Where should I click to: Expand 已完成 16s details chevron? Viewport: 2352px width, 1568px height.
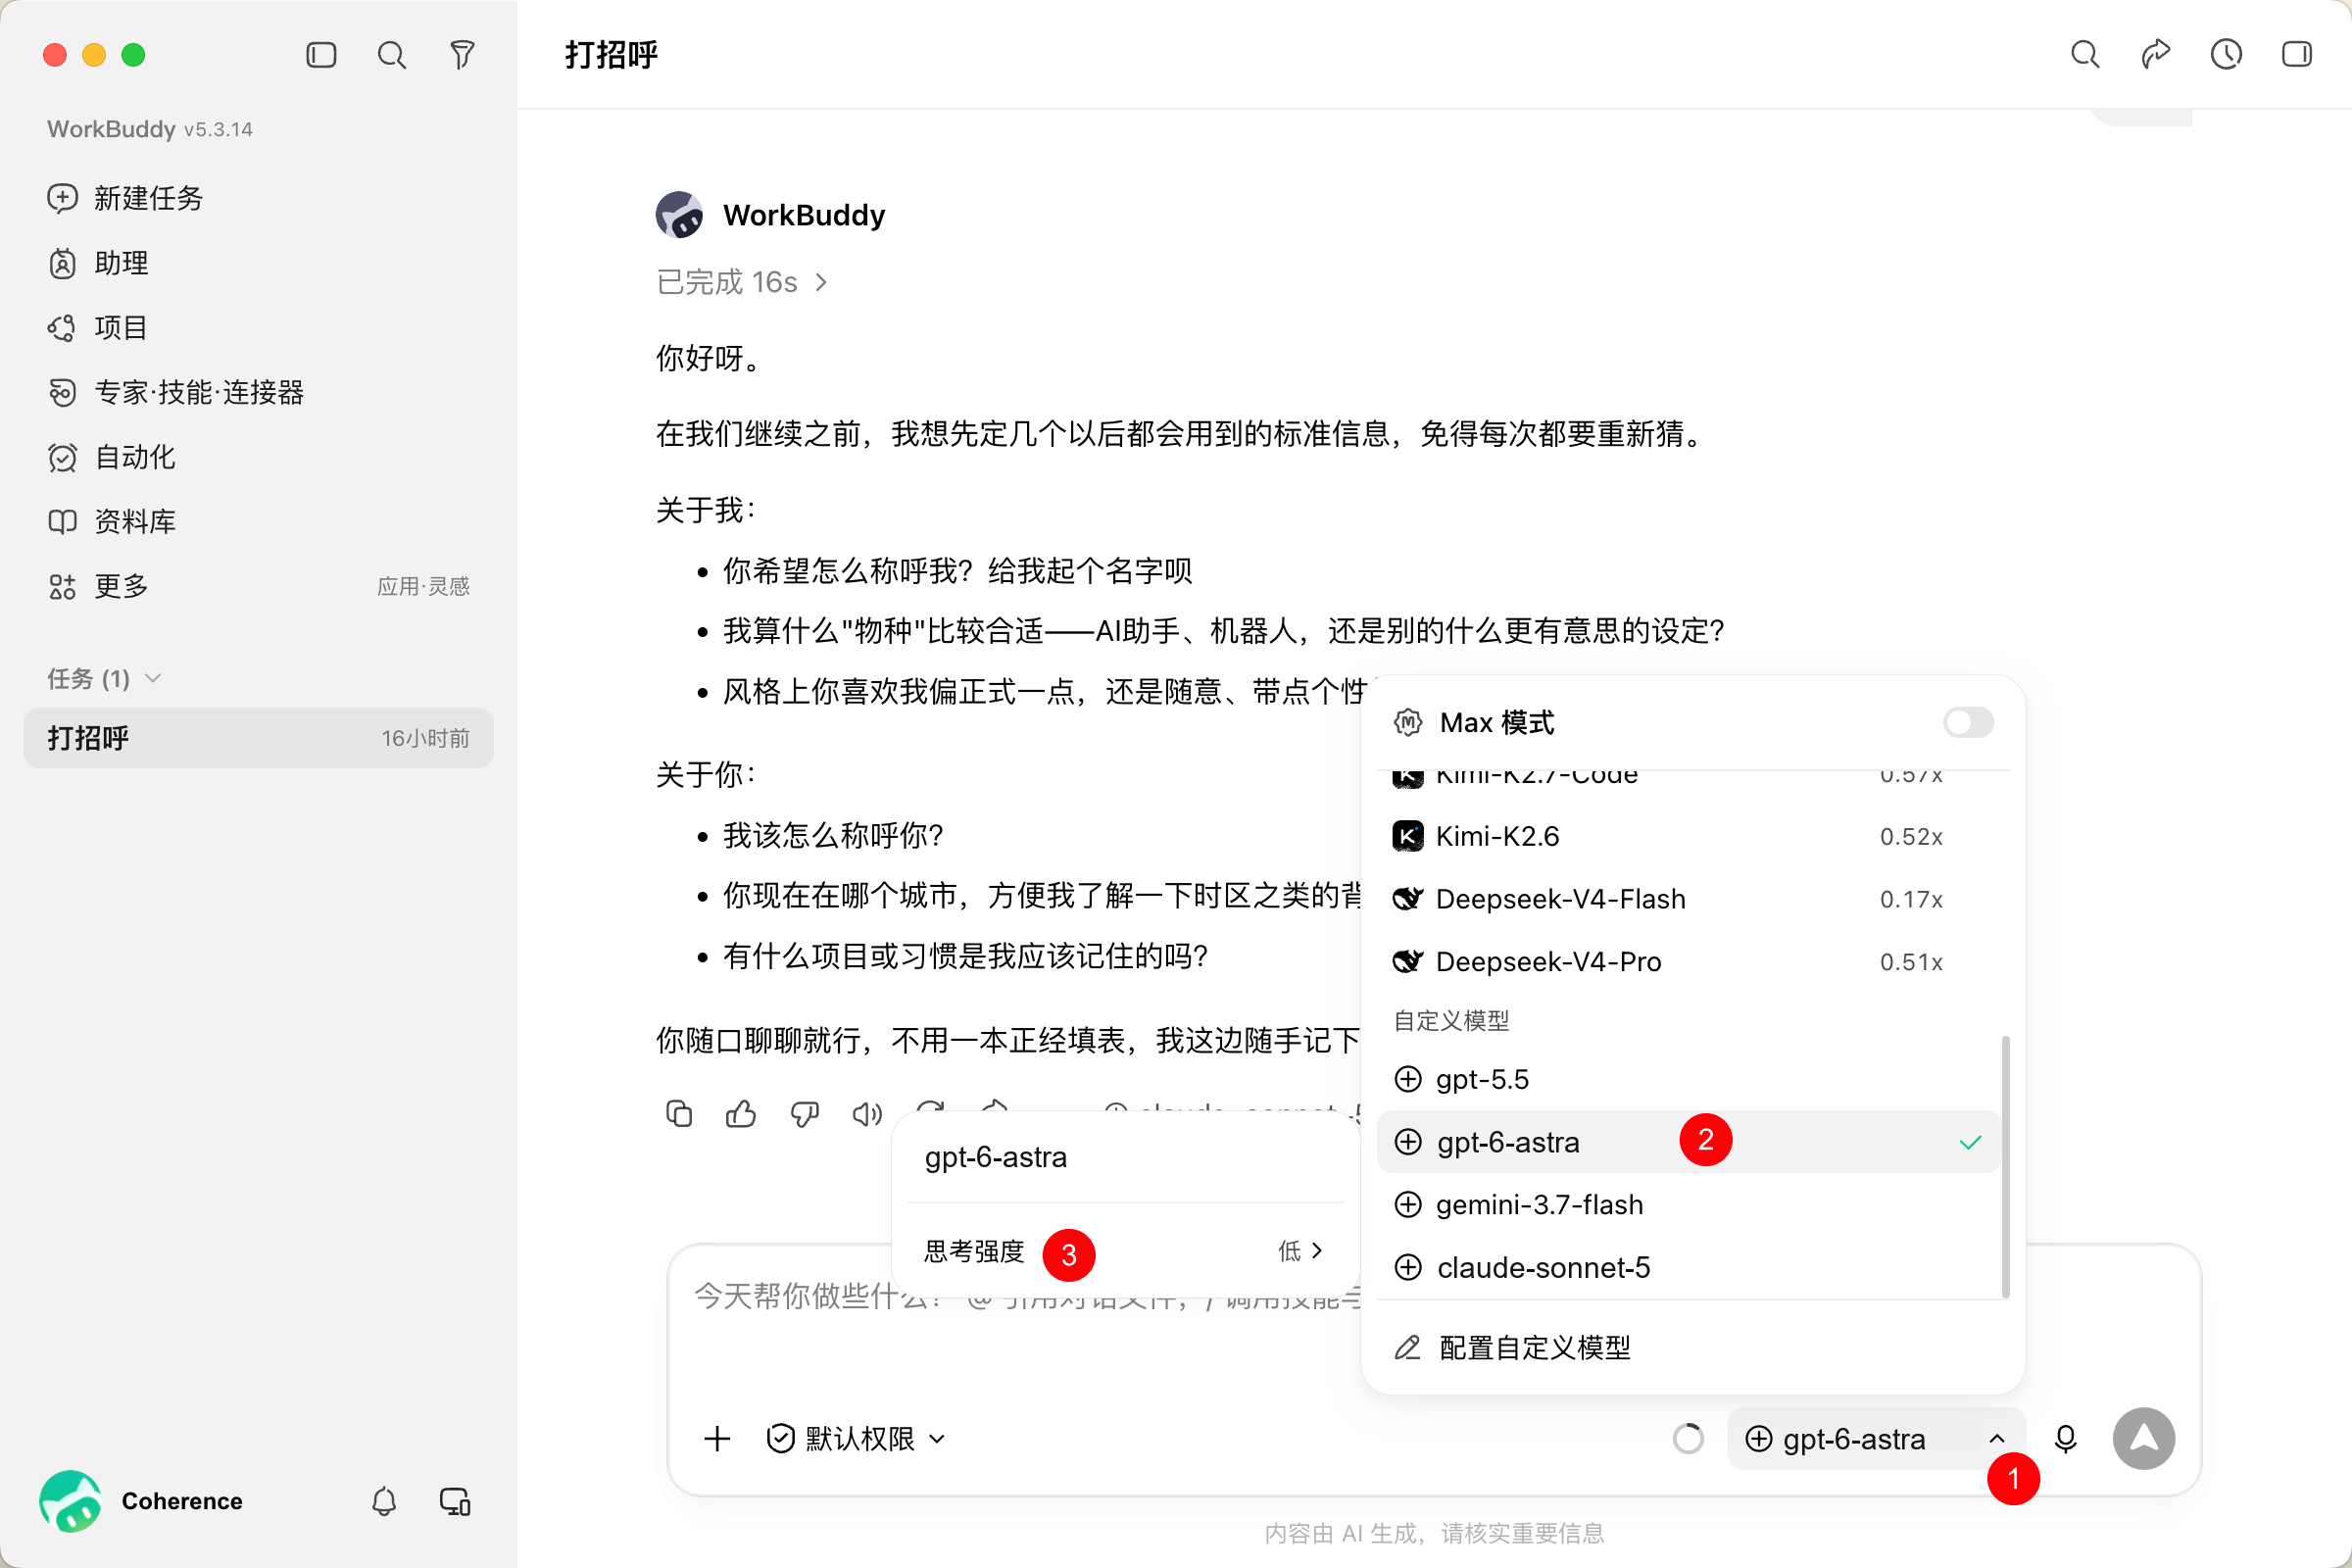coord(822,283)
